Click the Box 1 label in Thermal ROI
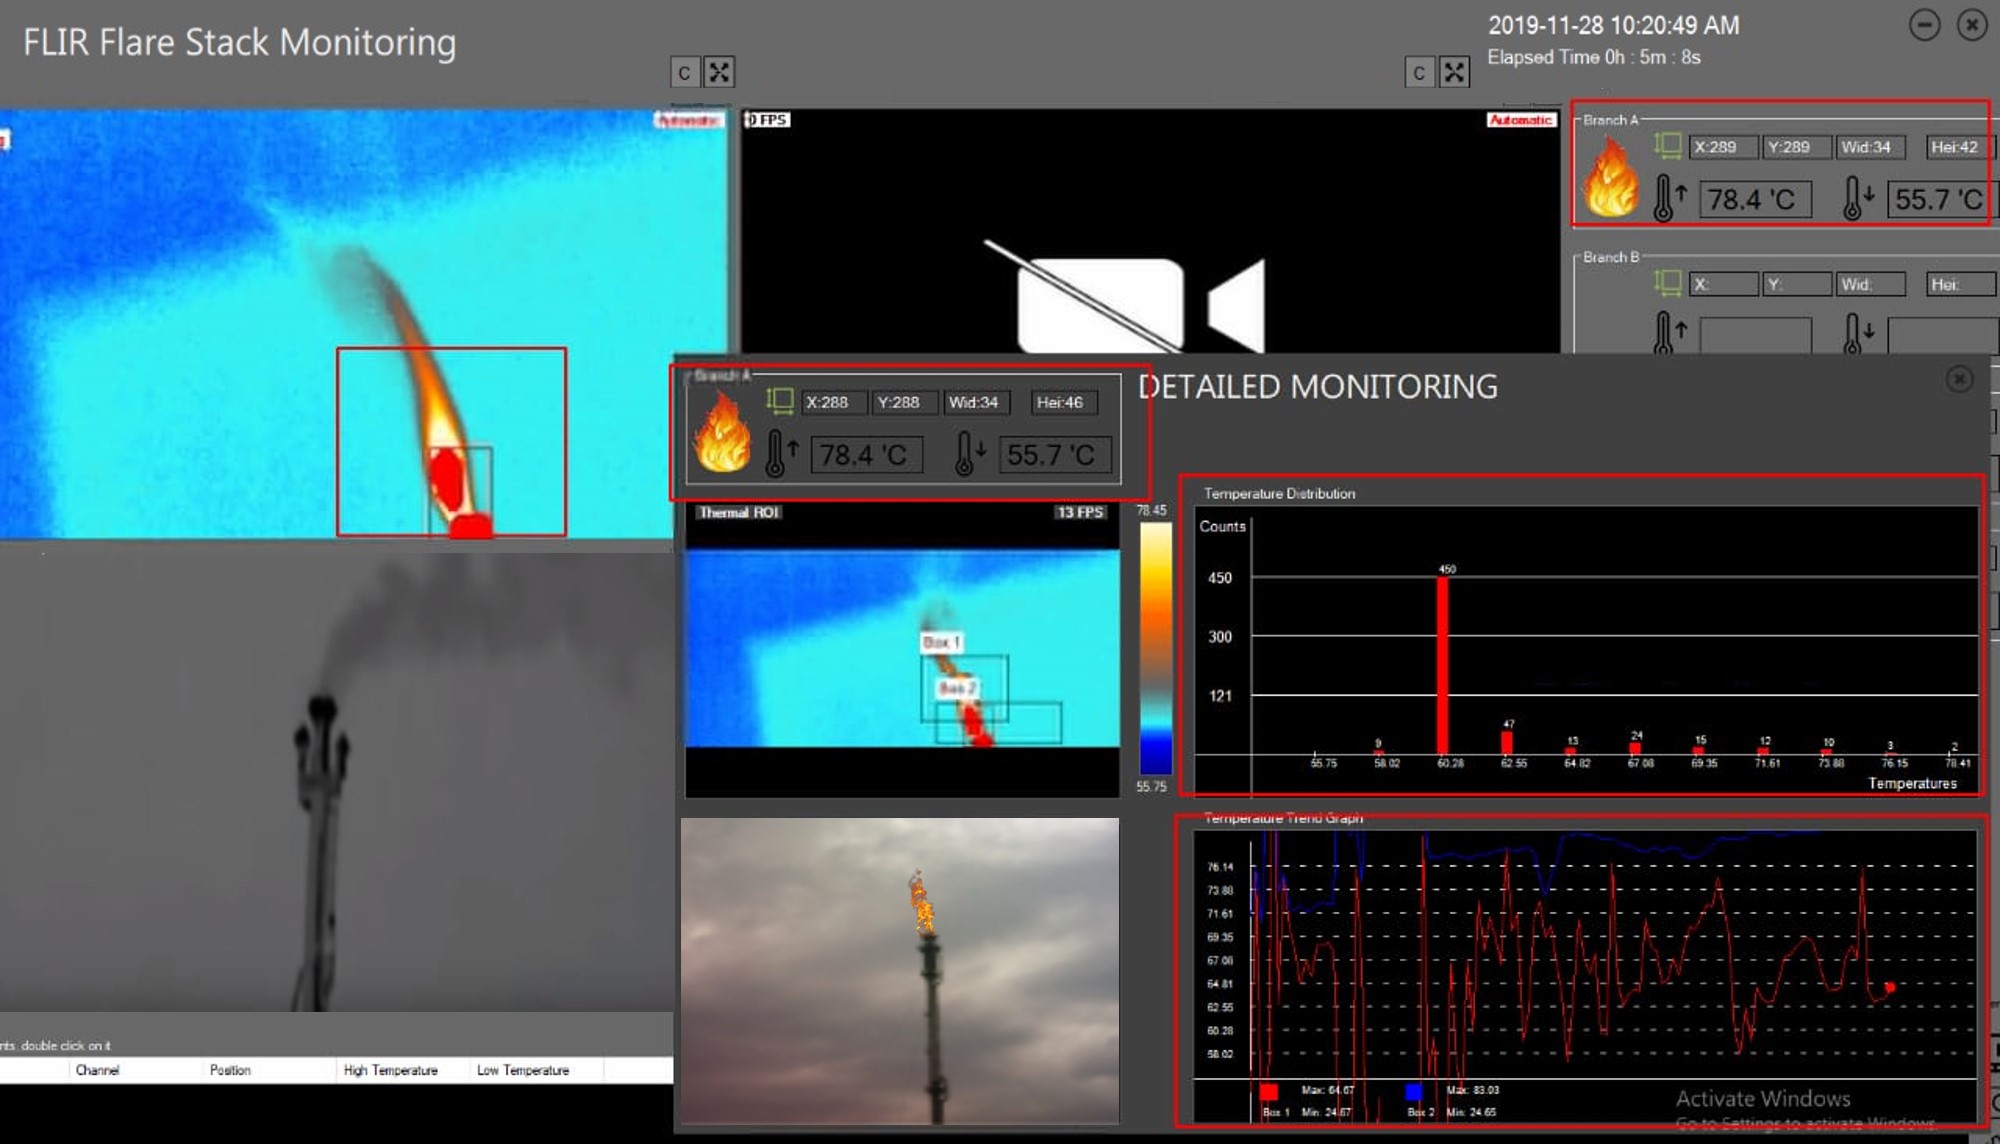This screenshot has height=1144, width=2000. coord(941,642)
